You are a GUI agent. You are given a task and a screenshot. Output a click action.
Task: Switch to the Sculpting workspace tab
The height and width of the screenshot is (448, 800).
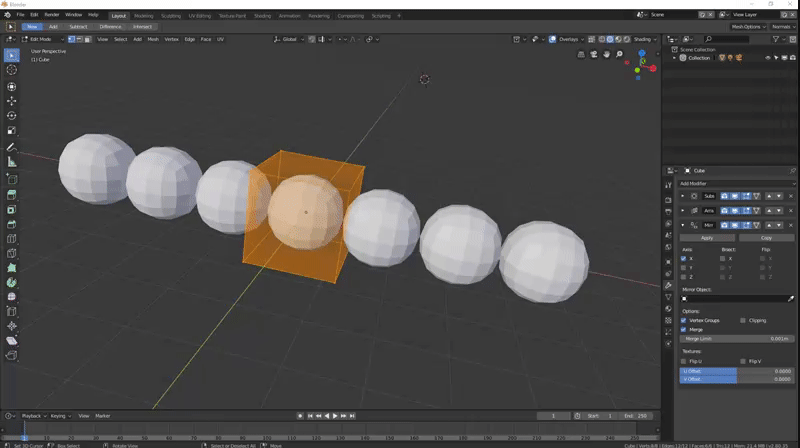click(x=171, y=16)
